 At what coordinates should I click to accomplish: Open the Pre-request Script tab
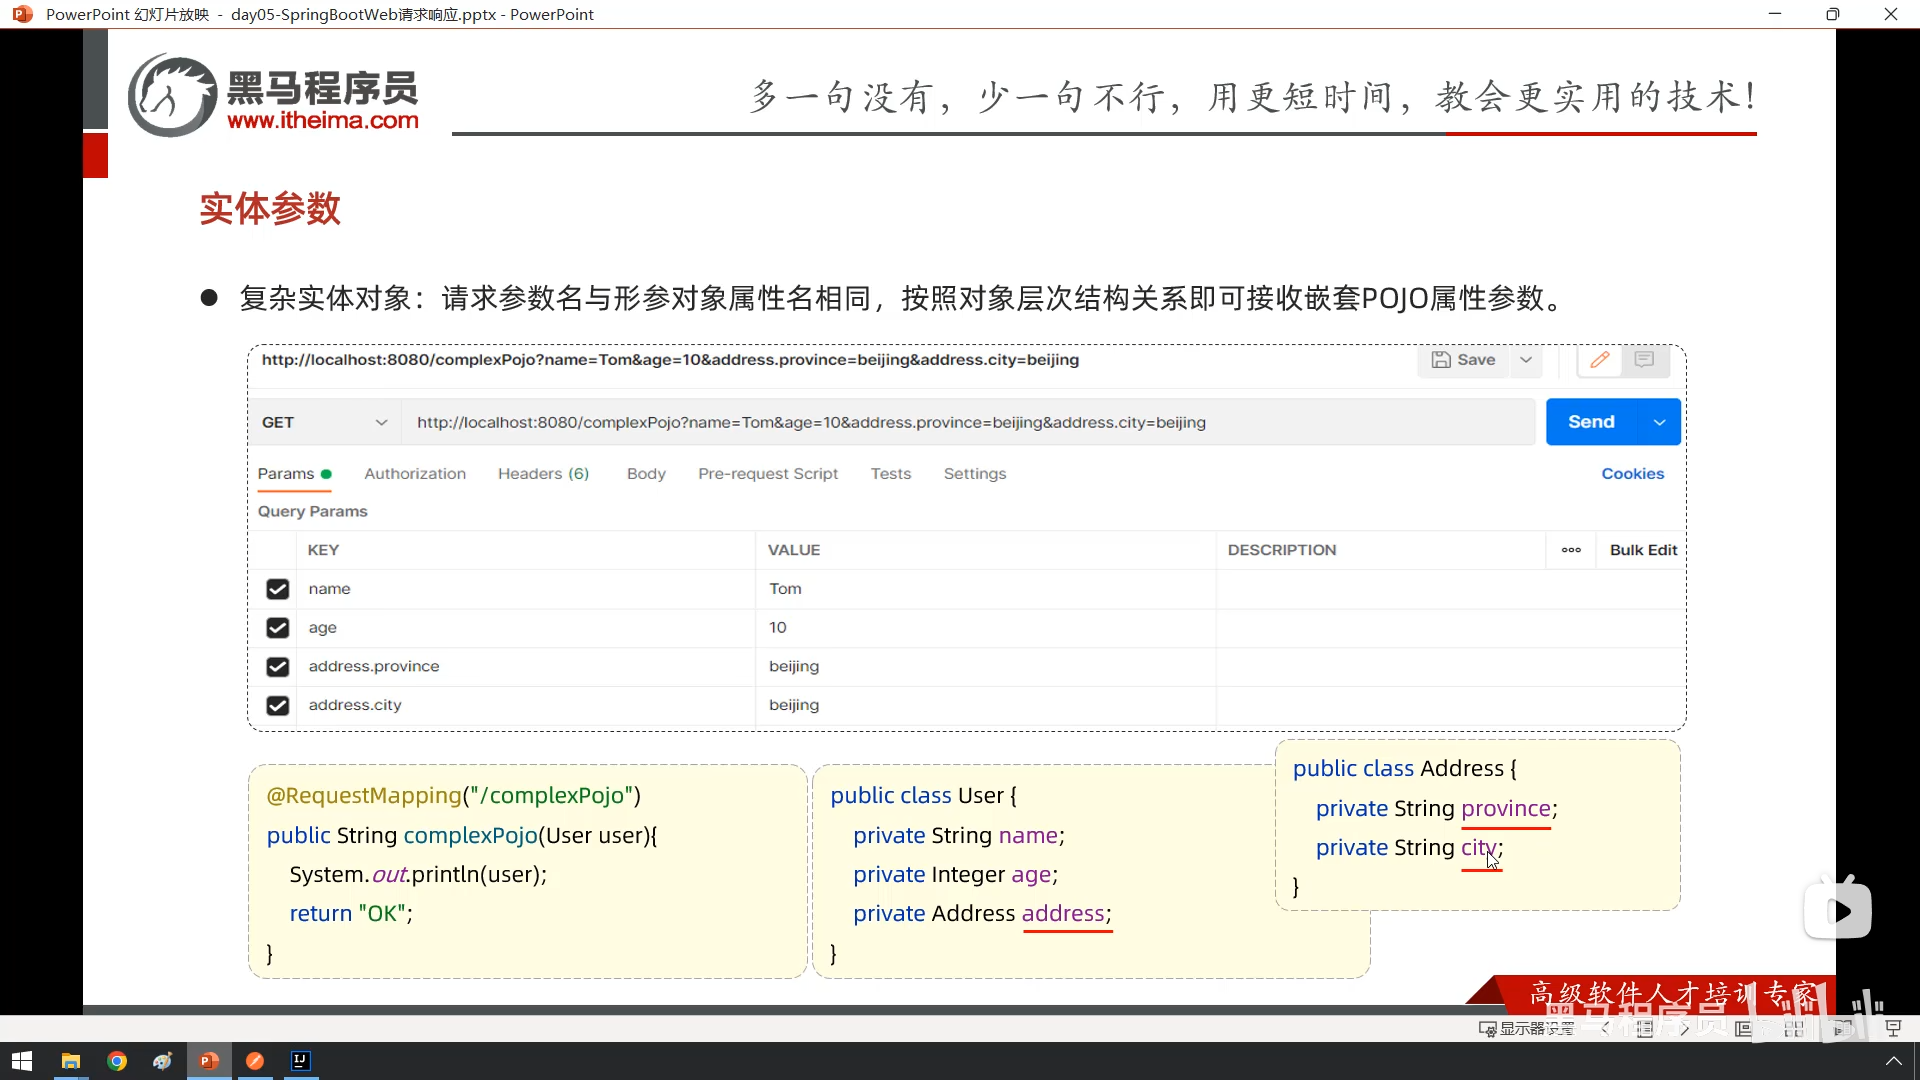tap(768, 474)
